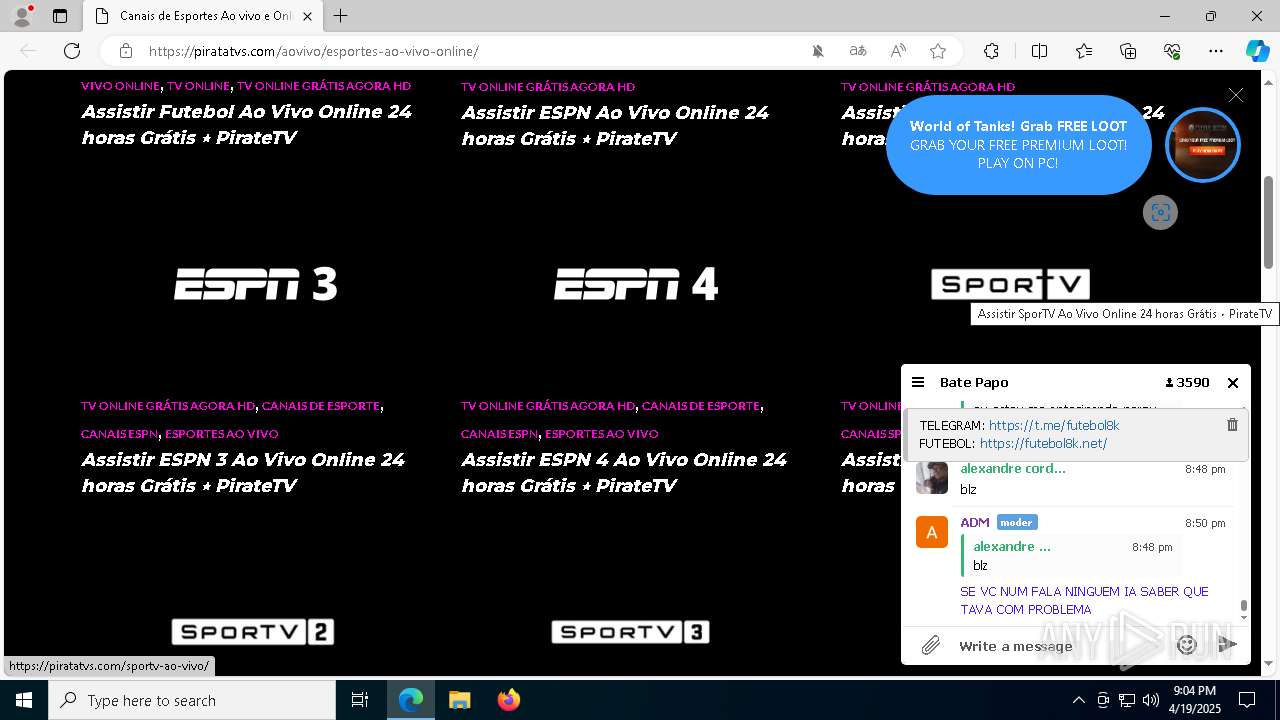Open CANAIS DE ESPORTE tag under ESPN 3

pos(321,406)
